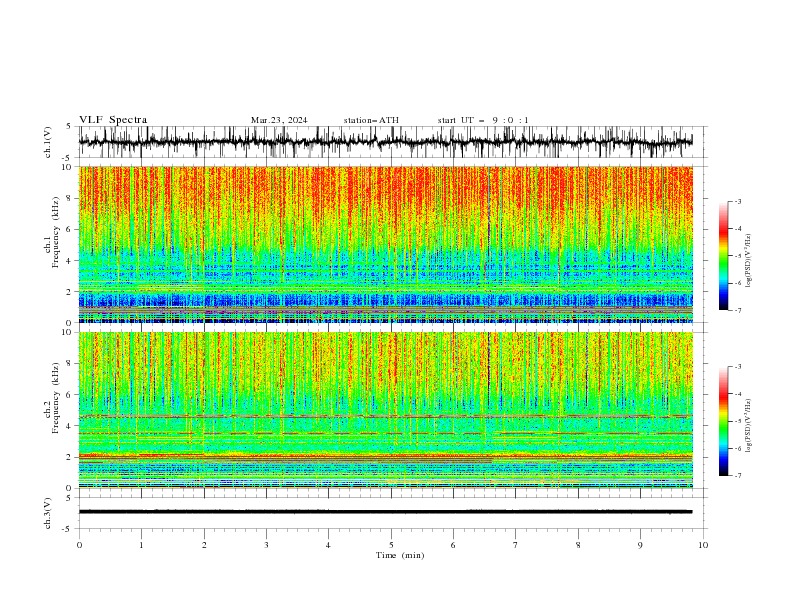Click the ch.1 colorbar scale
The width and height of the screenshot is (792, 612).
pos(724,256)
